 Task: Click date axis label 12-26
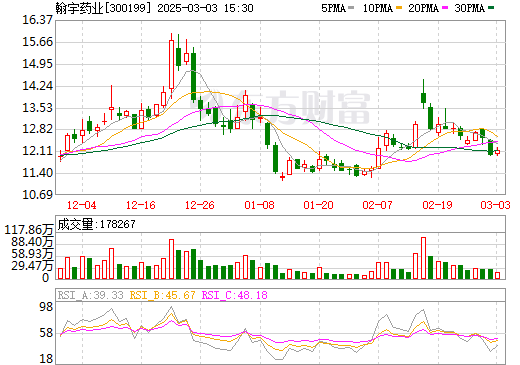tap(200, 205)
